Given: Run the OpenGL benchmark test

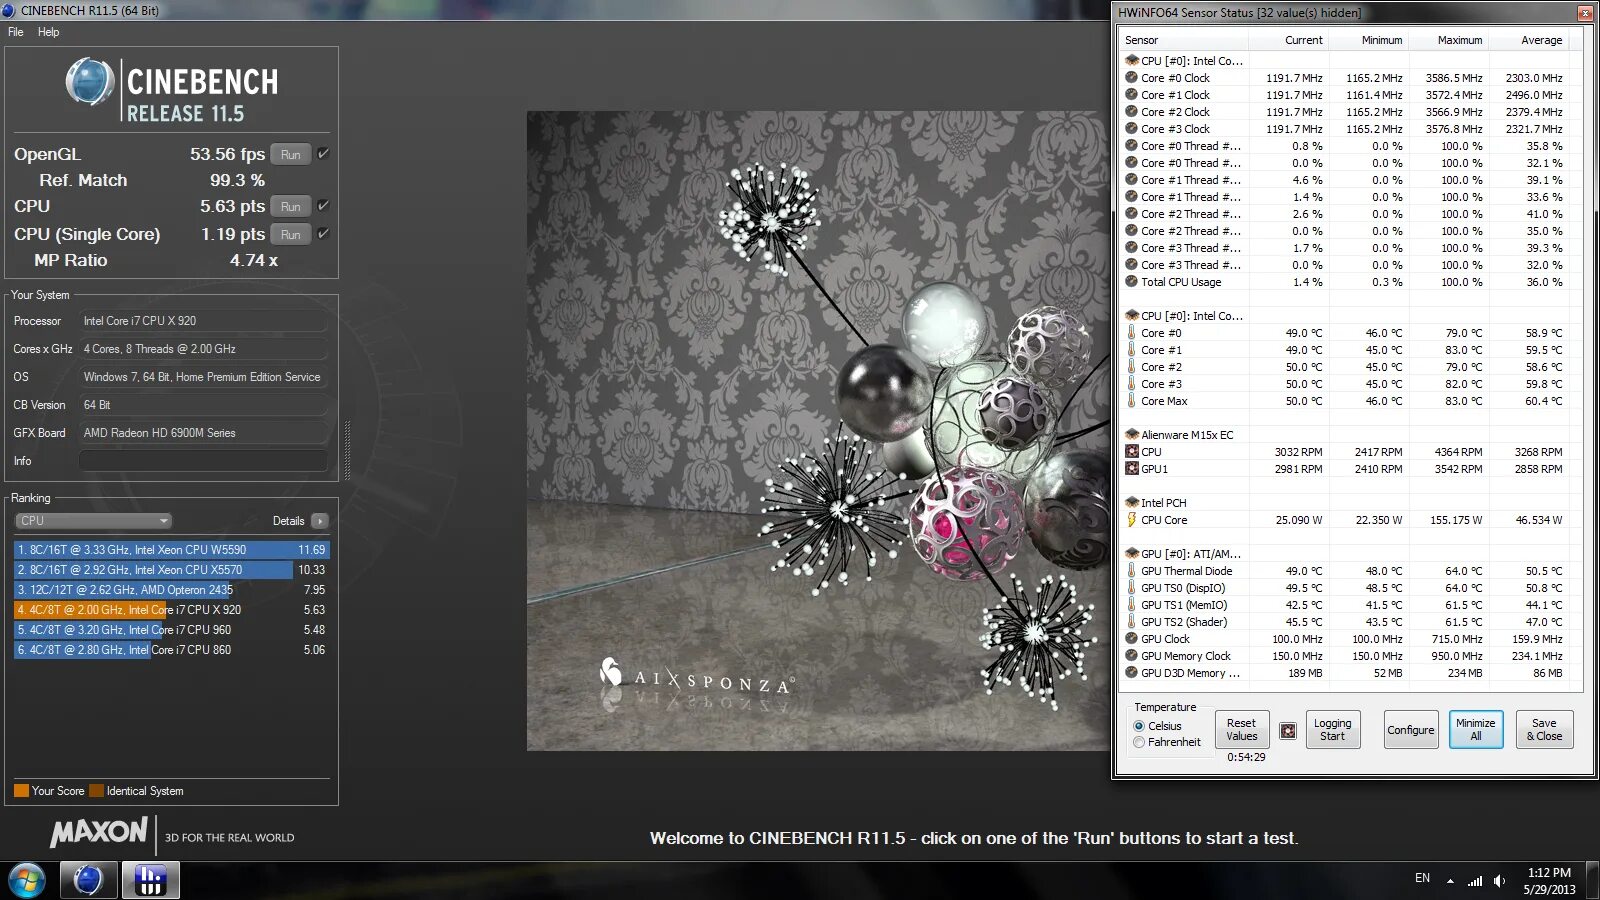Looking at the screenshot, I should coord(291,154).
